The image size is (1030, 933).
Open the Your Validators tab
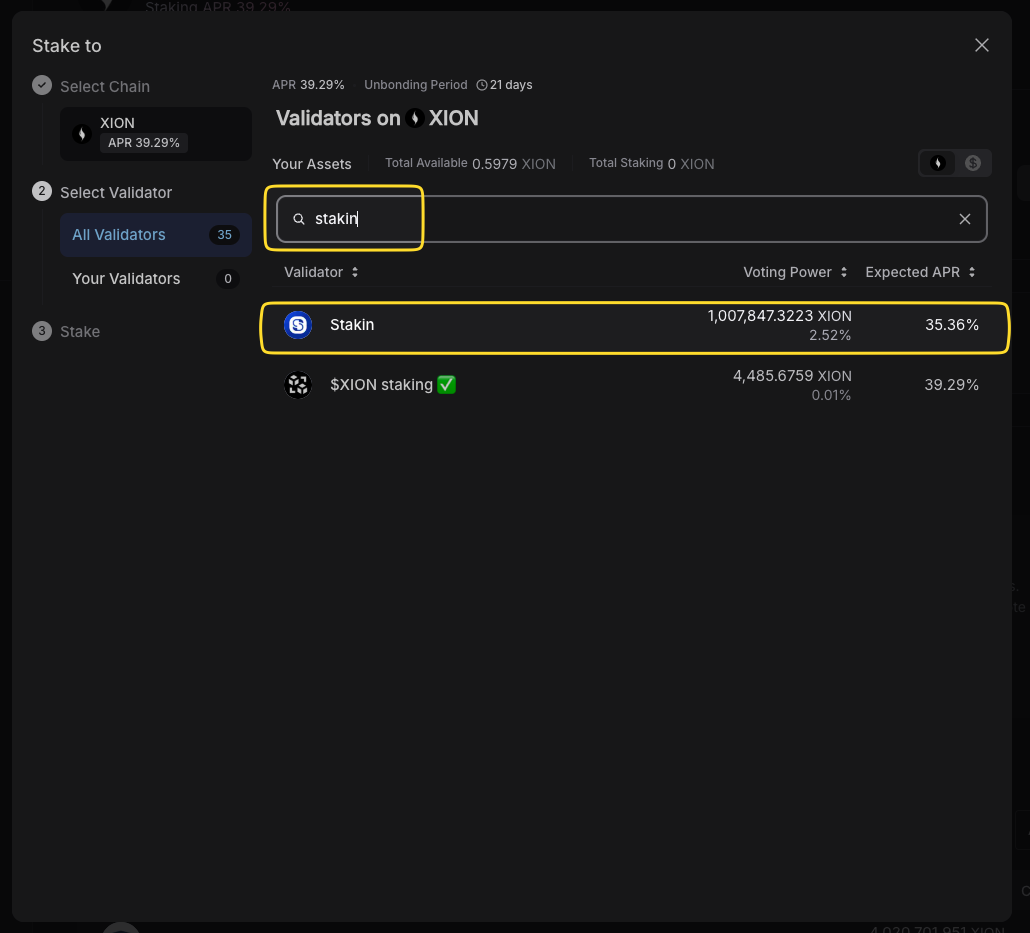(156, 279)
